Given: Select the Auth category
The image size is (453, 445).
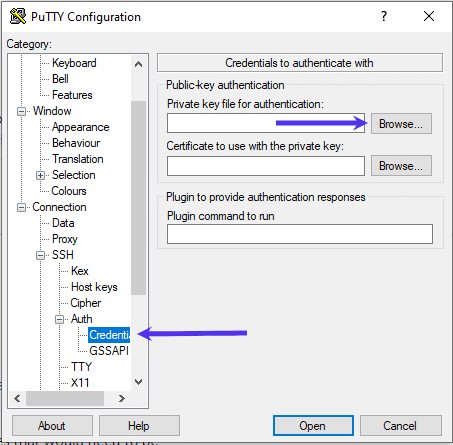Looking at the screenshot, I should point(82,319).
